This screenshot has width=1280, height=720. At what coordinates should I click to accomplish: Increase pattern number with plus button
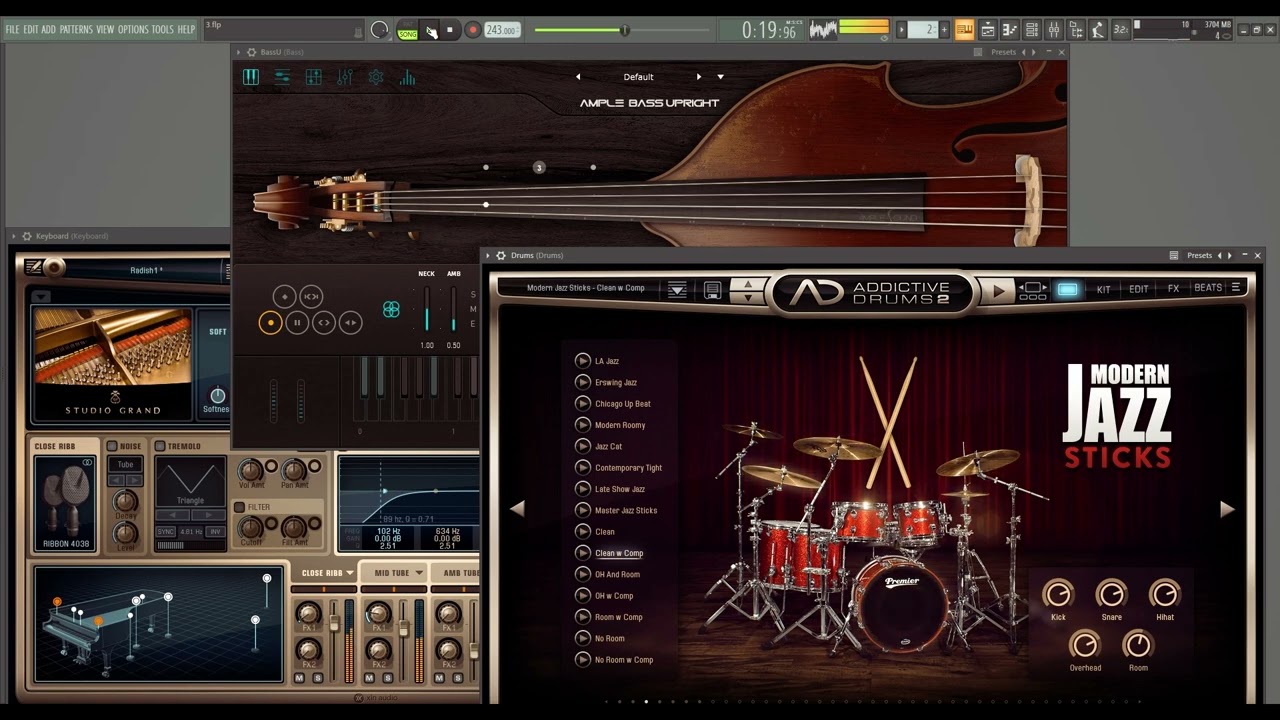click(945, 30)
